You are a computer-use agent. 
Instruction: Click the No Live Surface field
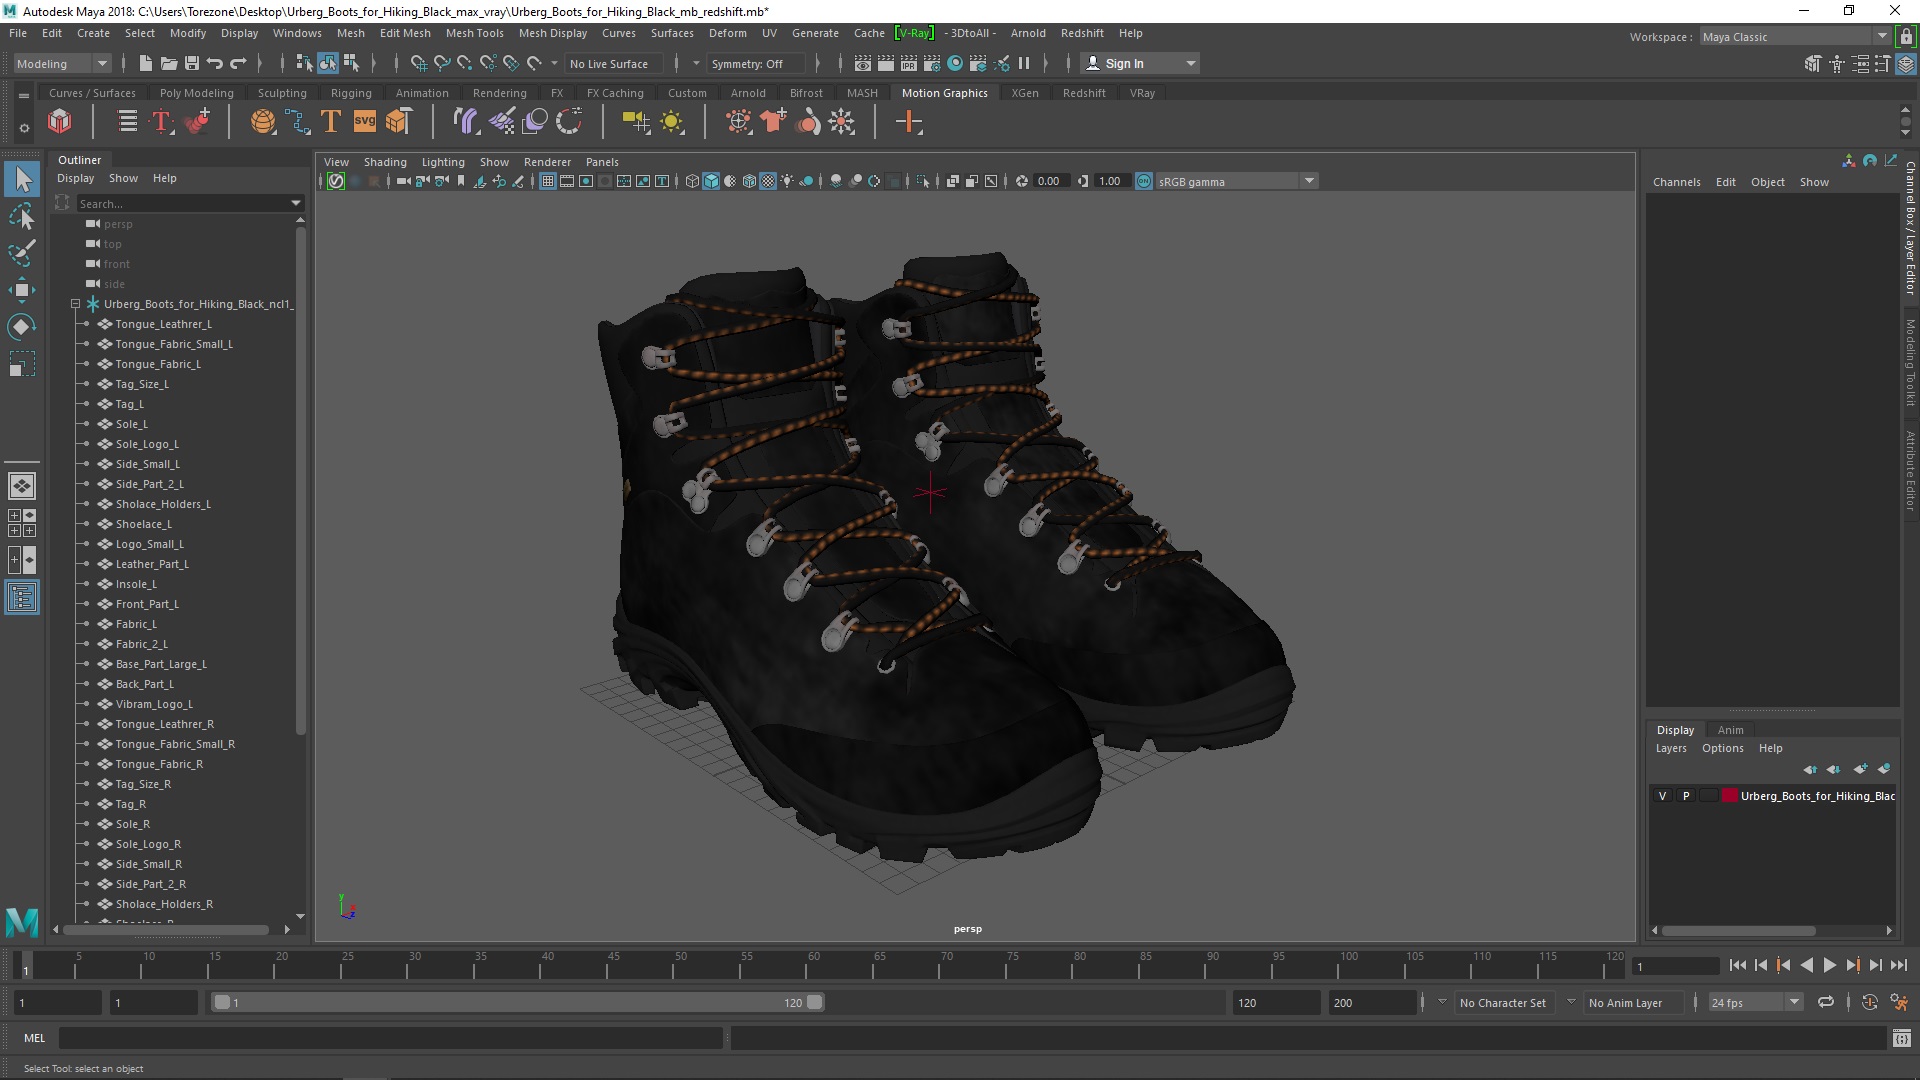(x=616, y=63)
